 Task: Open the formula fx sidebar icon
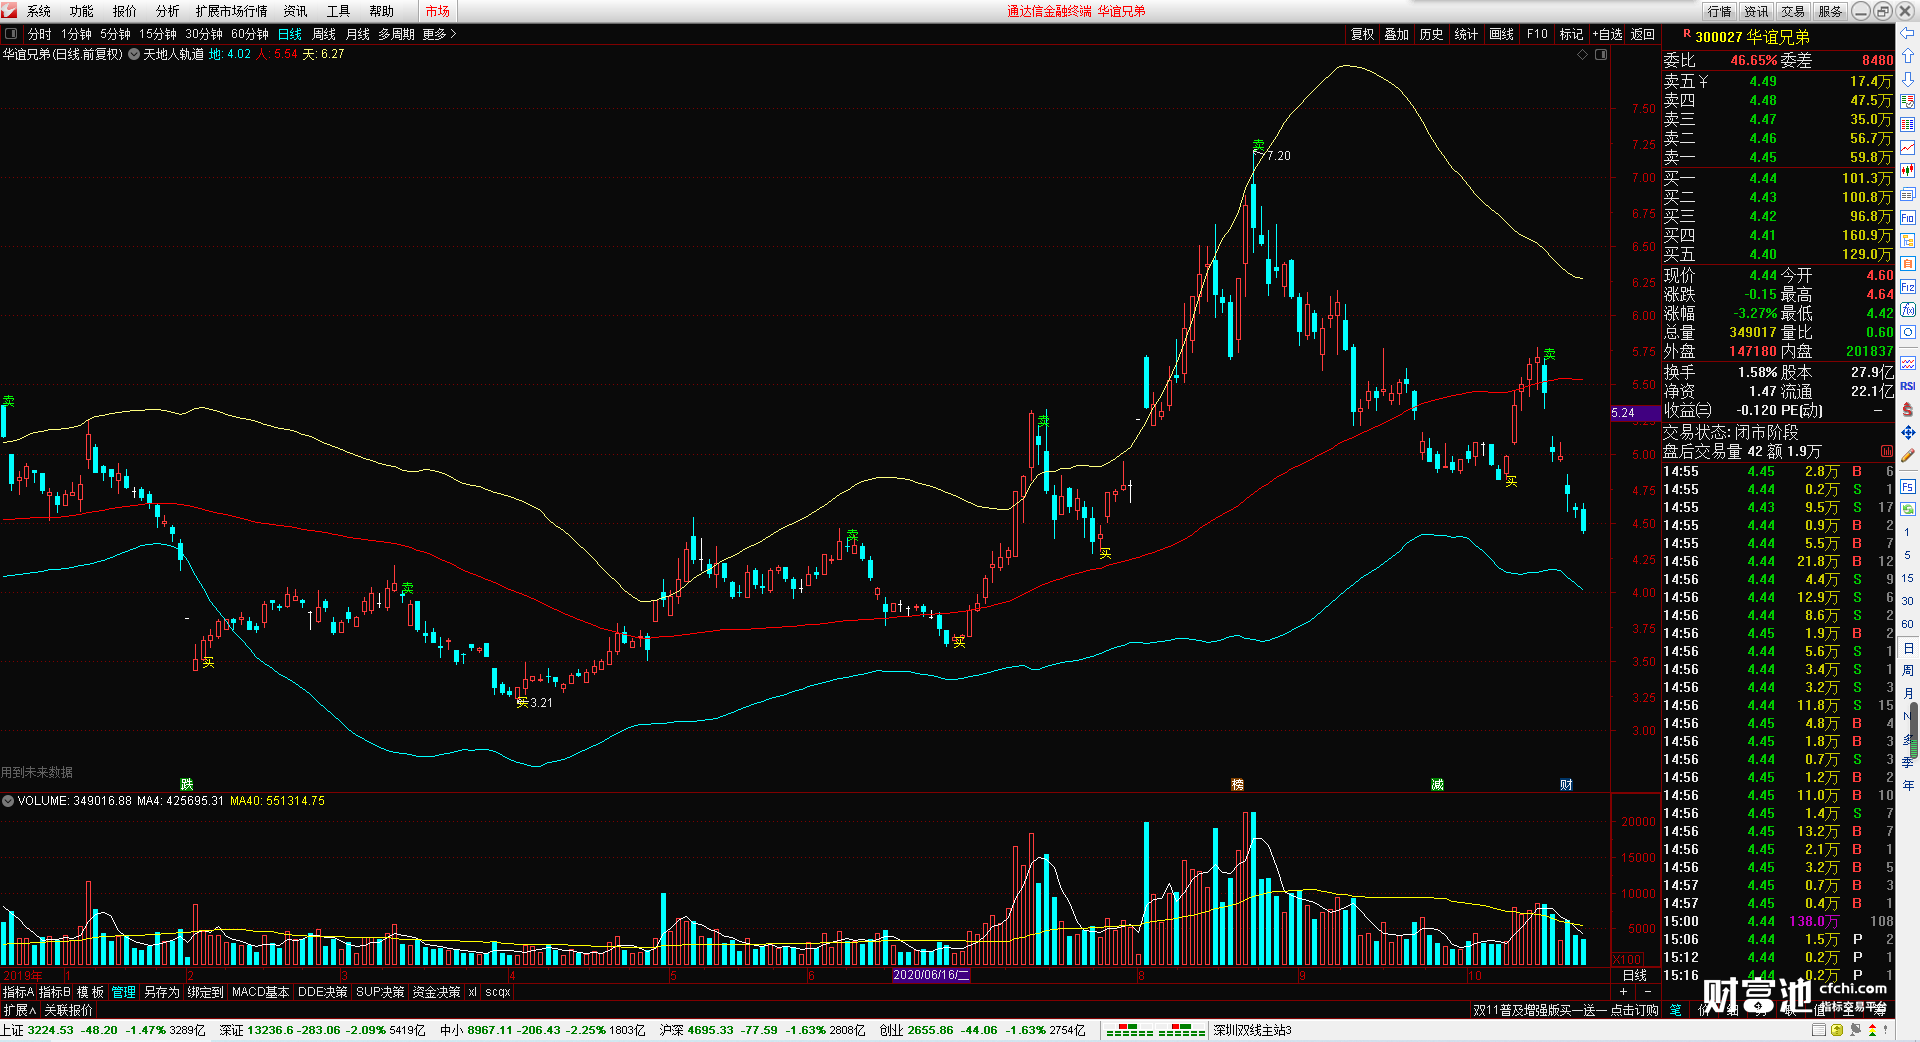pyautogui.click(x=1908, y=310)
